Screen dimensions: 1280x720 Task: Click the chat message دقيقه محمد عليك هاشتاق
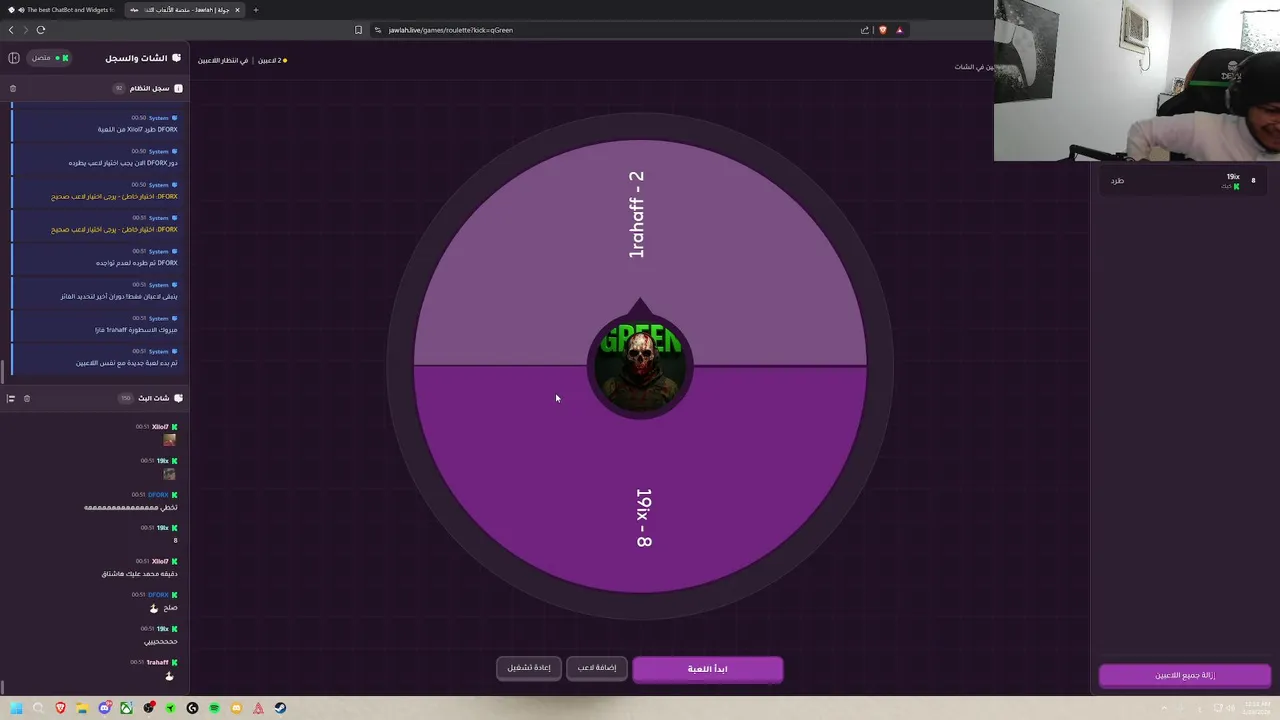(x=139, y=574)
